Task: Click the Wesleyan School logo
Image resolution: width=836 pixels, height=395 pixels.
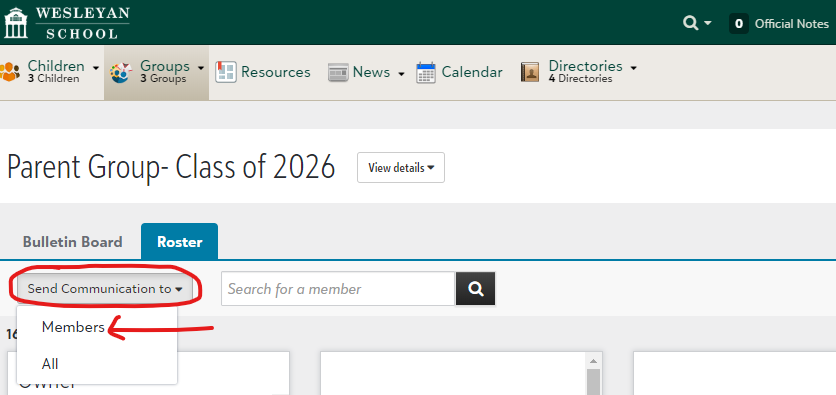Action: (x=67, y=23)
